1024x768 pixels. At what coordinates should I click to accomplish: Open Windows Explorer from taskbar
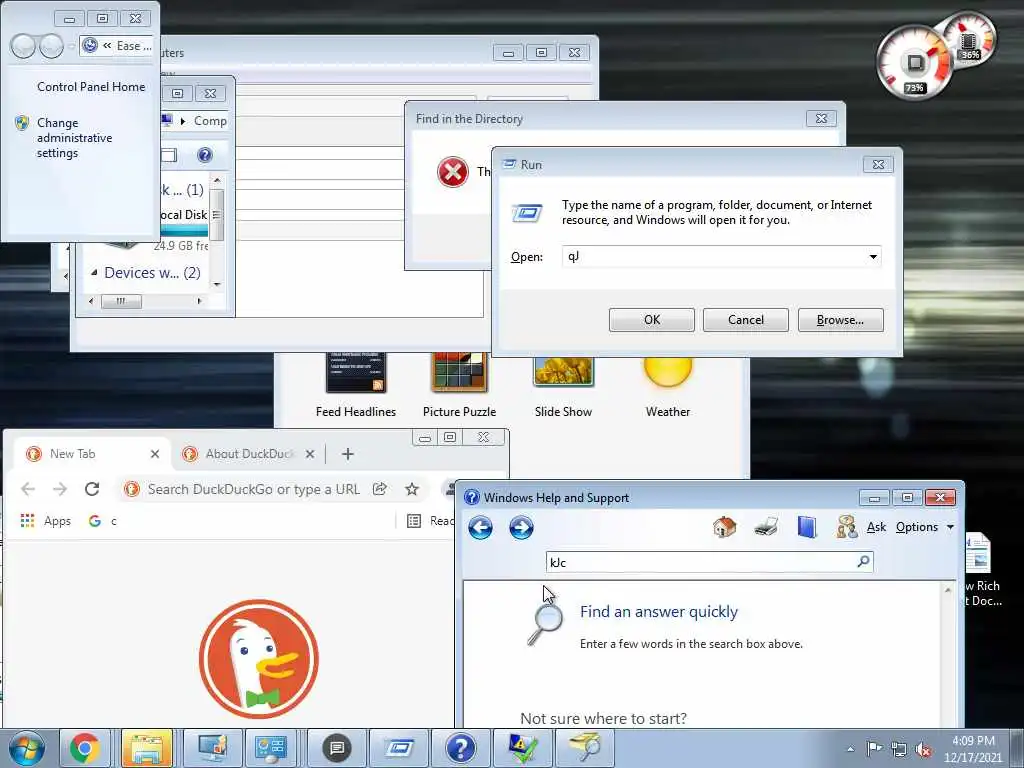(146, 748)
